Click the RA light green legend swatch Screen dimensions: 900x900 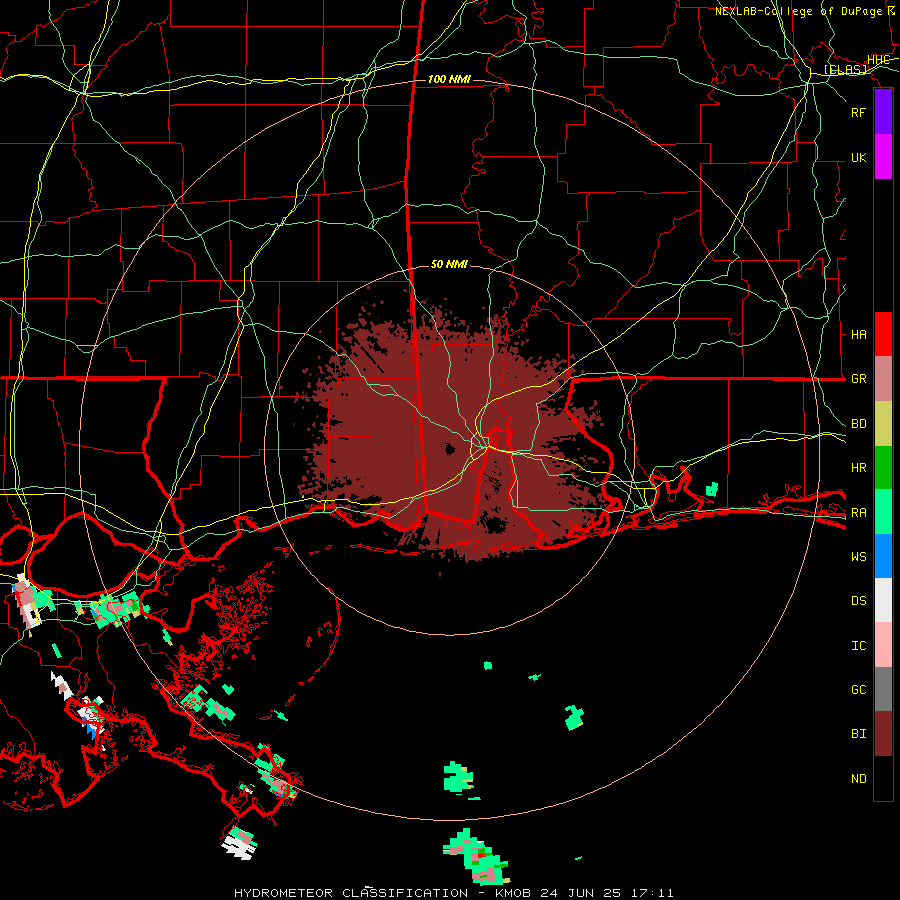(883, 512)
